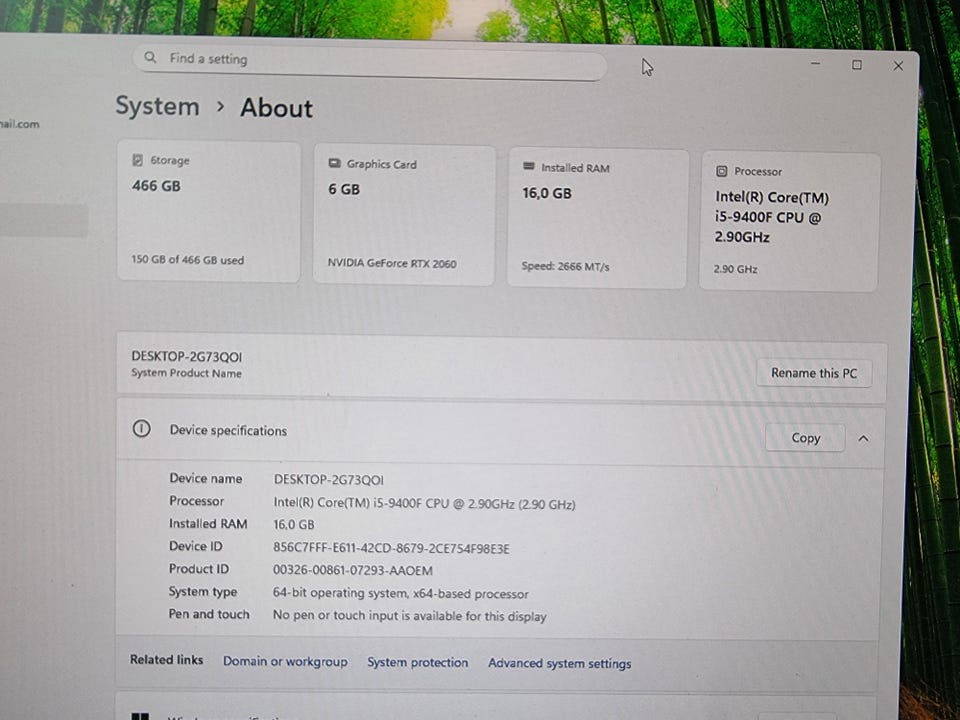Click the Device specifications header title

228,430
